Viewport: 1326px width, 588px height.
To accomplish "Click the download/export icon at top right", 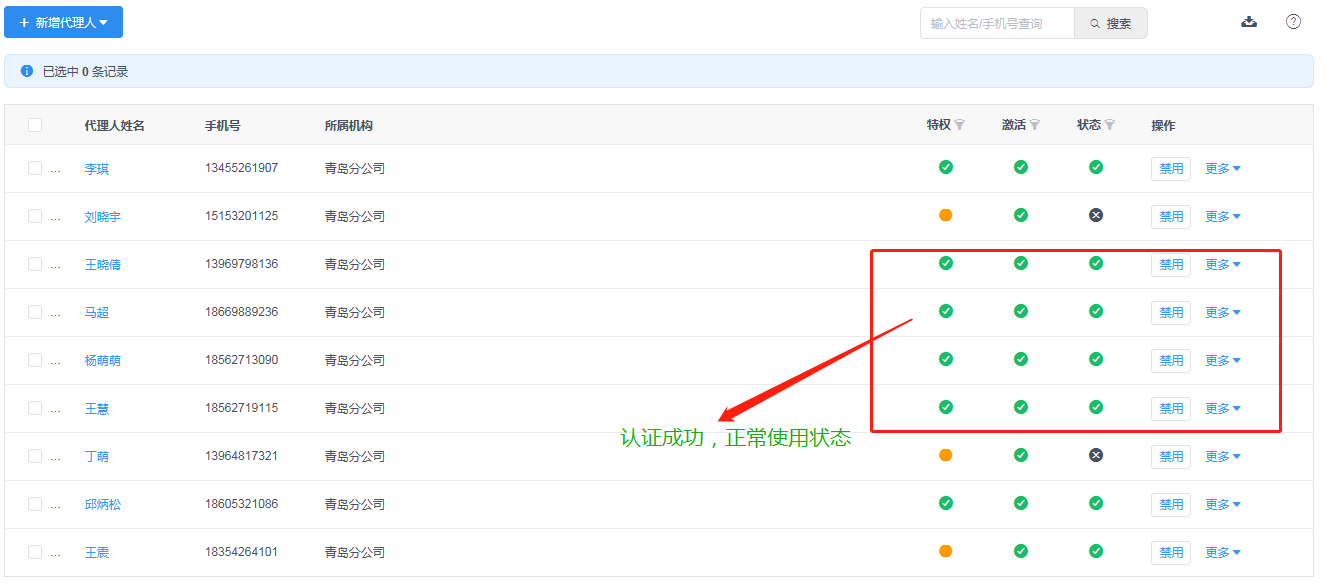I will coord(1249,22).
